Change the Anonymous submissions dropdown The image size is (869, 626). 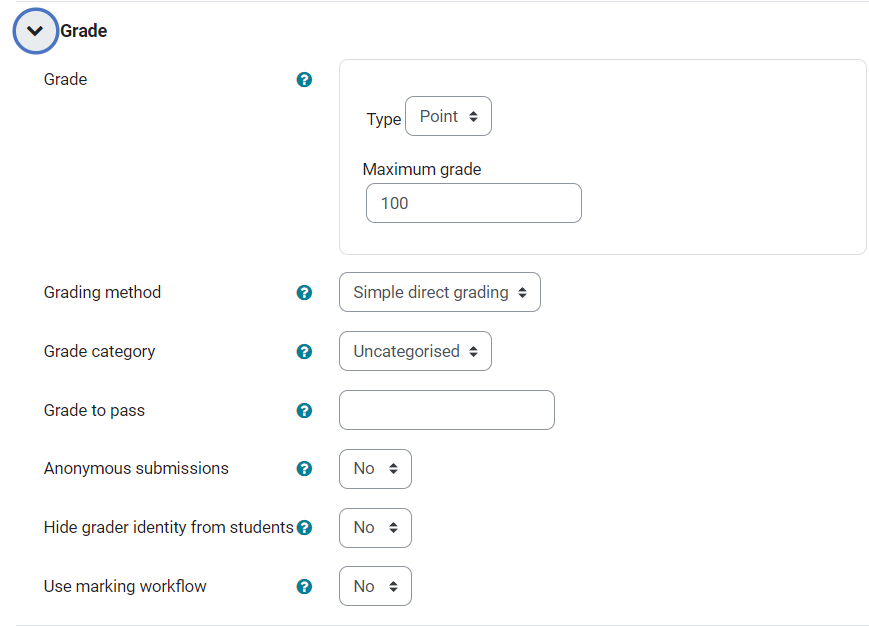[x=375, y=468]
